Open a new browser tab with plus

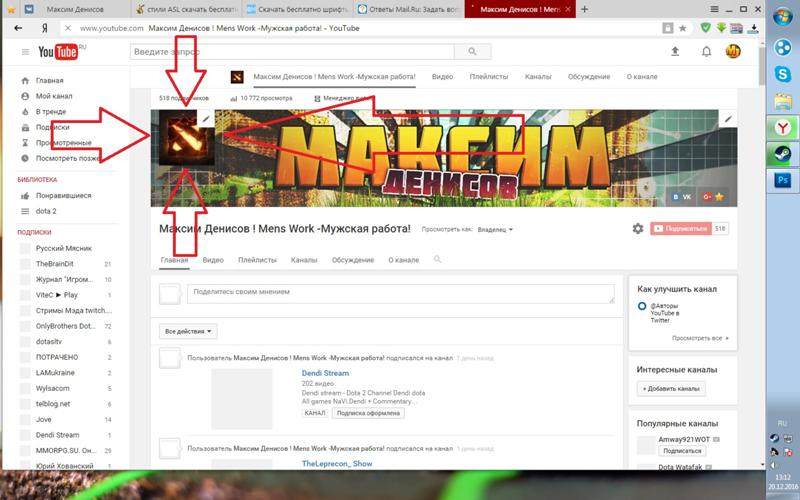(584, 9)
